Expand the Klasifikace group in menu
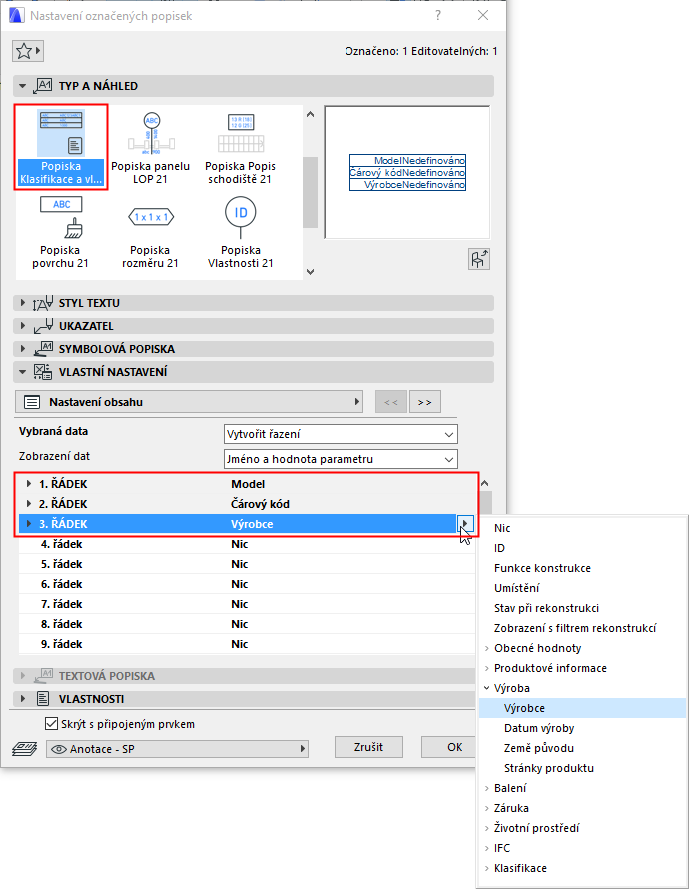Viewport: 689px width, 889px height. click(487, 868)
